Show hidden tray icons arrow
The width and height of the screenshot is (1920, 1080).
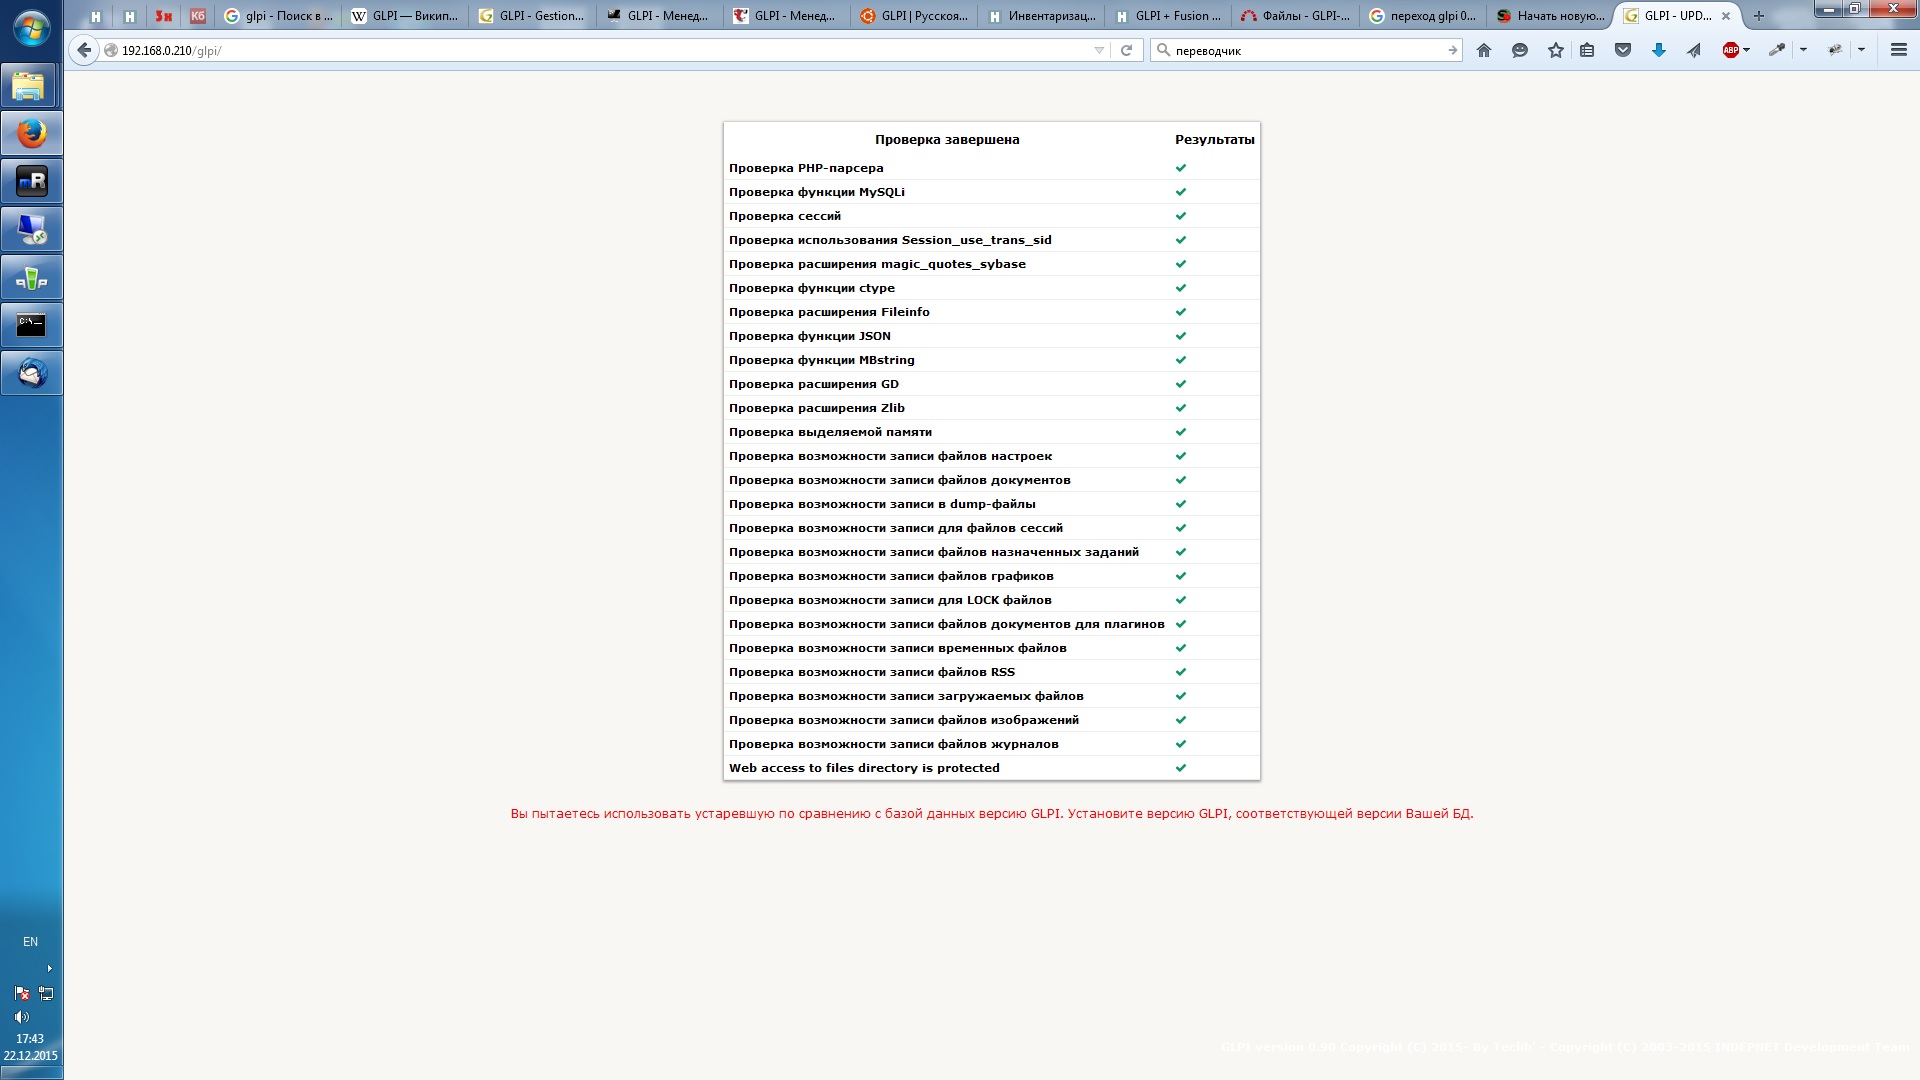[x=49, y=968]
